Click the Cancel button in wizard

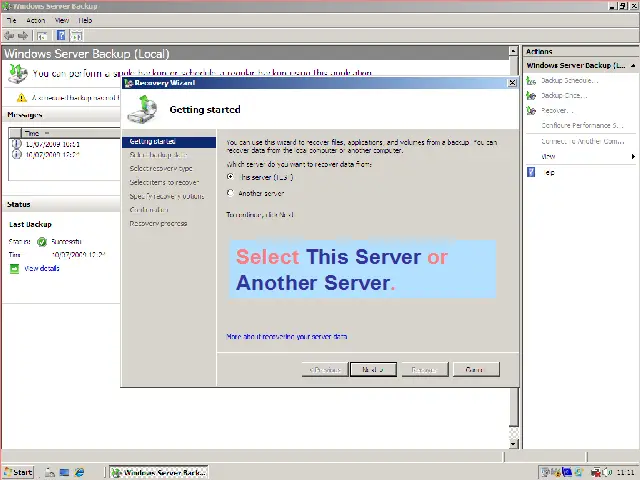pos(476,369)
